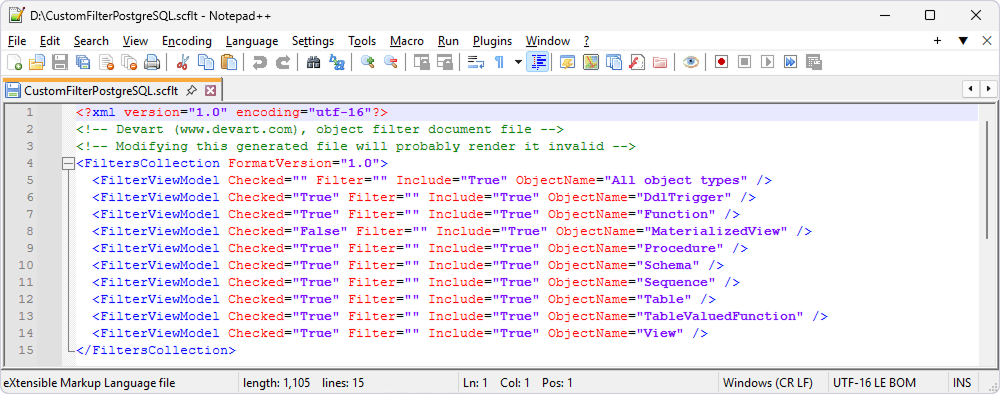1000x394 pixels.
Task: Click the Save All toolbar icon
Action: coord(83,62)
